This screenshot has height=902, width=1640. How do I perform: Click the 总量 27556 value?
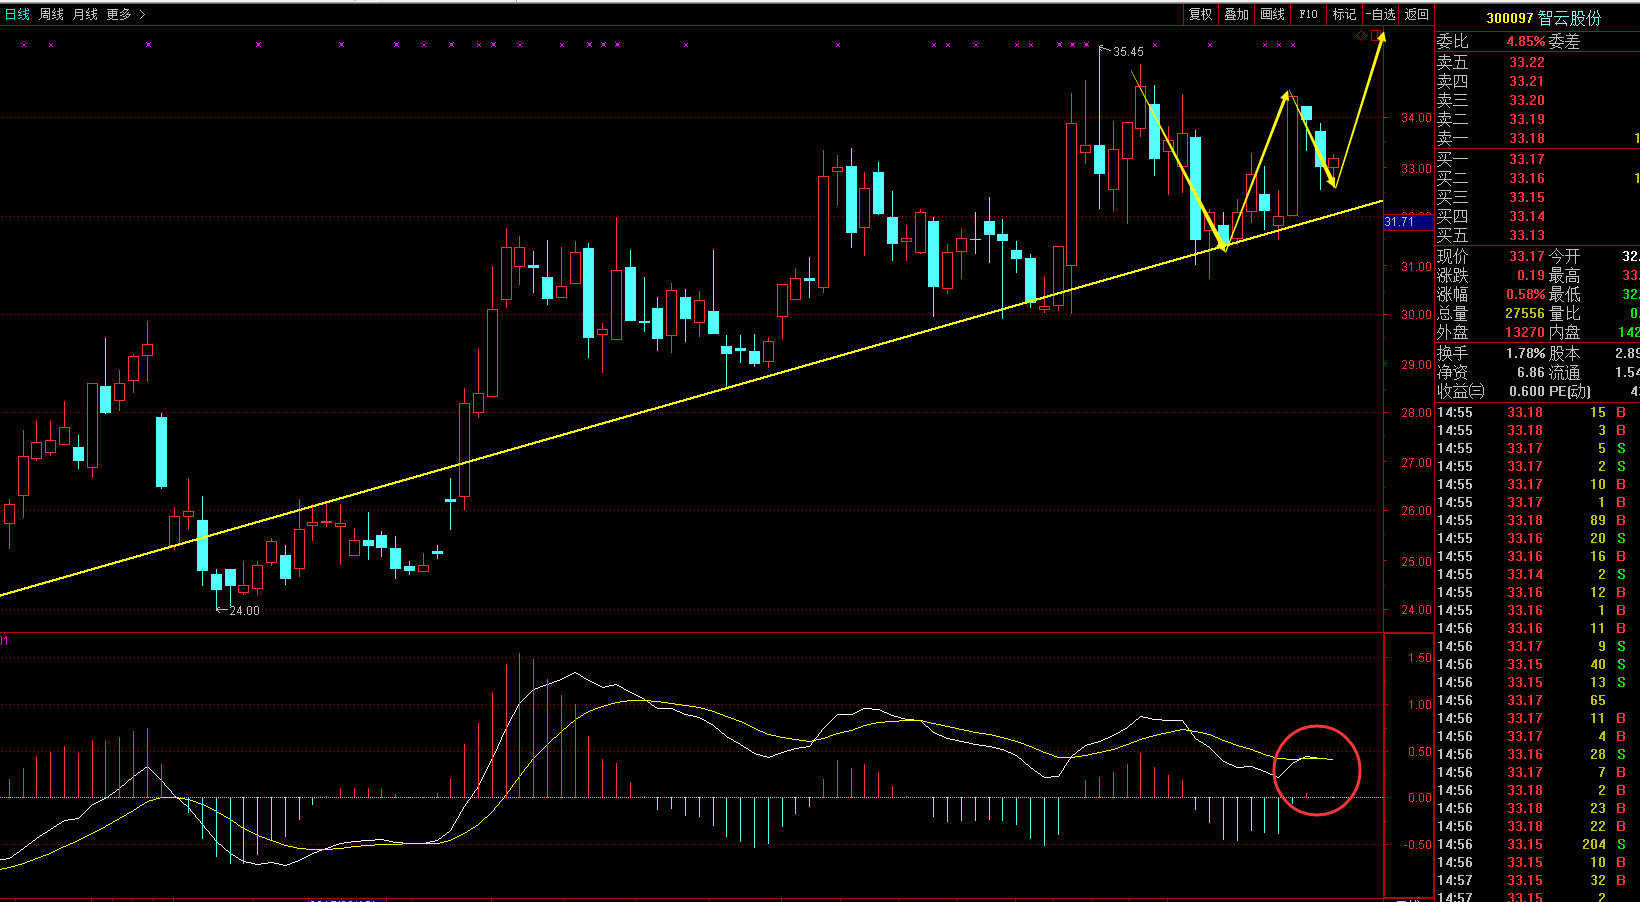point(1525,313)
